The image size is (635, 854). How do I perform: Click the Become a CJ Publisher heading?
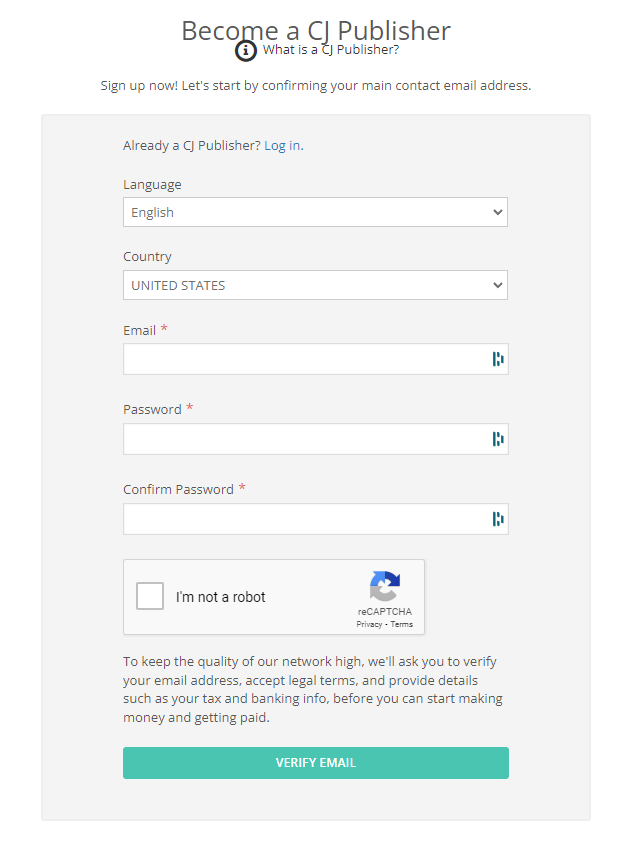[316, 30]
